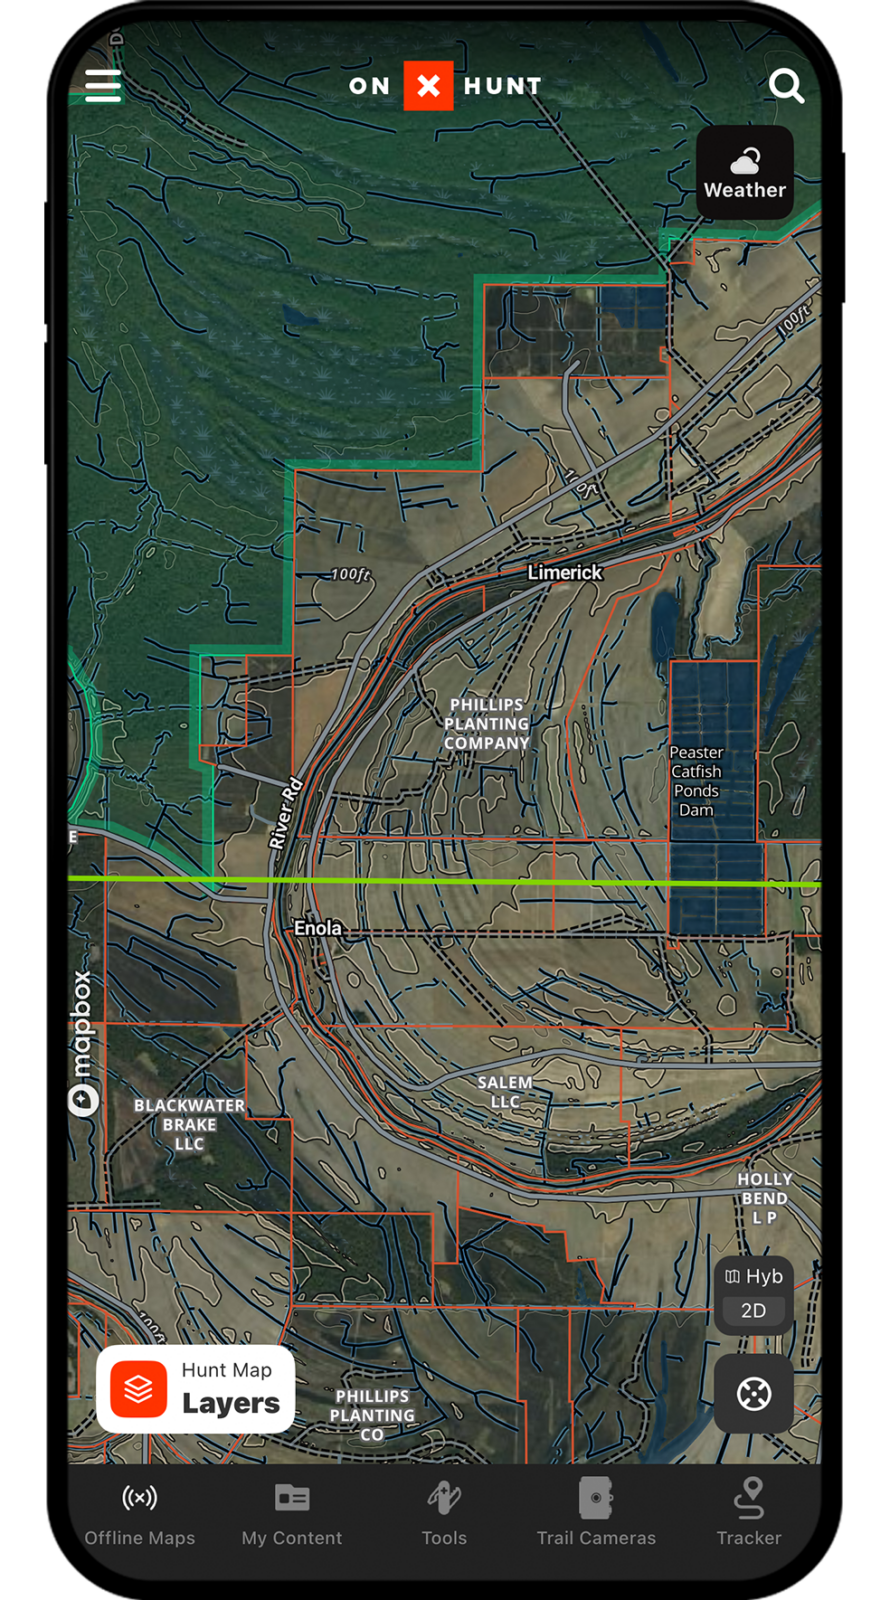Tap the Enola town label

point(317,928)
